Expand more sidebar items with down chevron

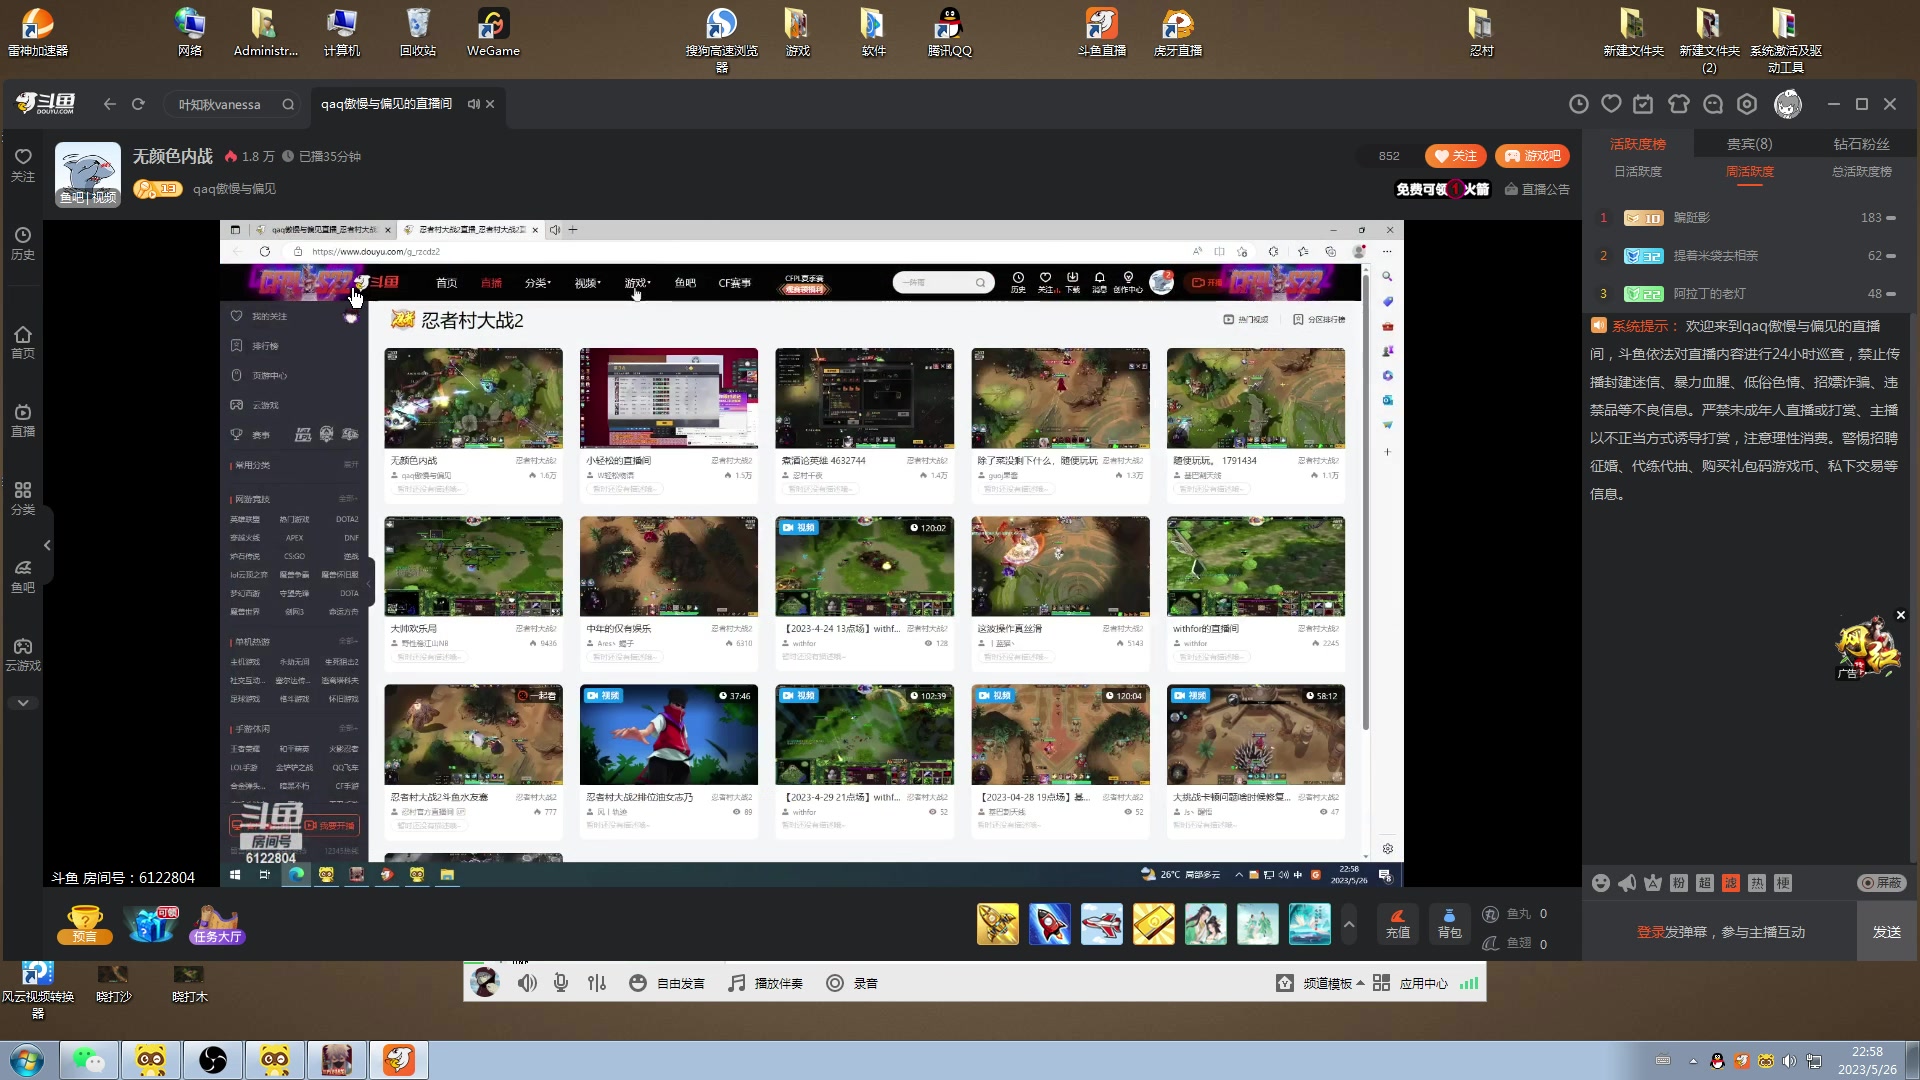coord(23,703)
